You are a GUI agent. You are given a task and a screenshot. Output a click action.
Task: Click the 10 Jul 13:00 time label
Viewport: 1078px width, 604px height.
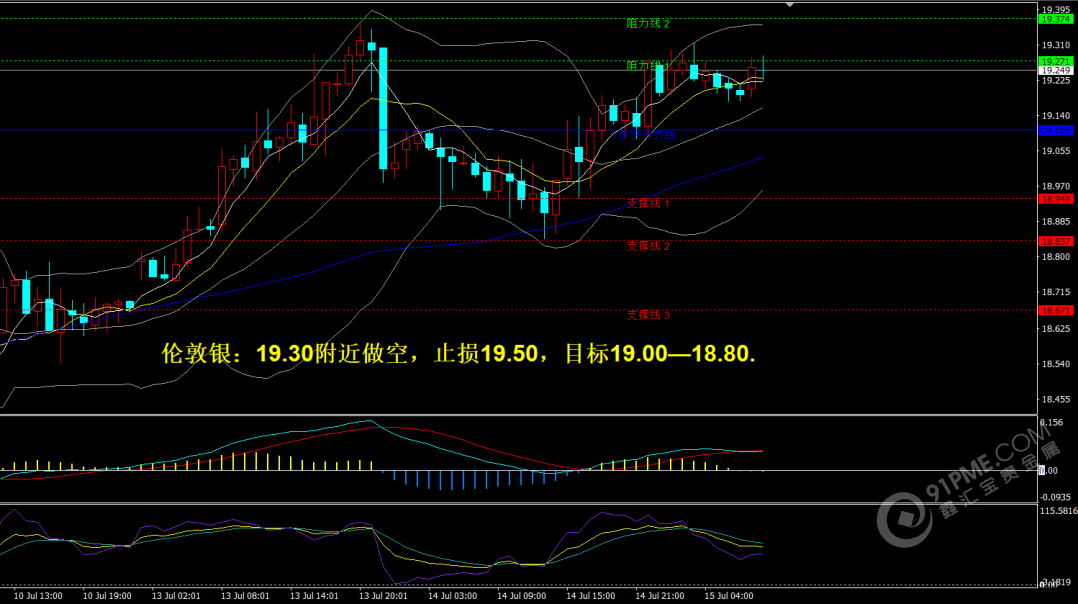click(x=38, y=596)
